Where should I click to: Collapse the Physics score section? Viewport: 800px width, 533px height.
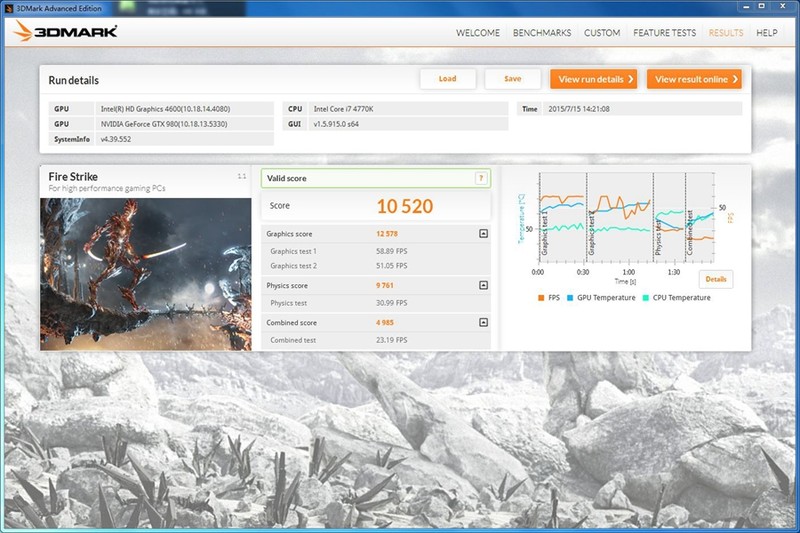click(483, 285)
